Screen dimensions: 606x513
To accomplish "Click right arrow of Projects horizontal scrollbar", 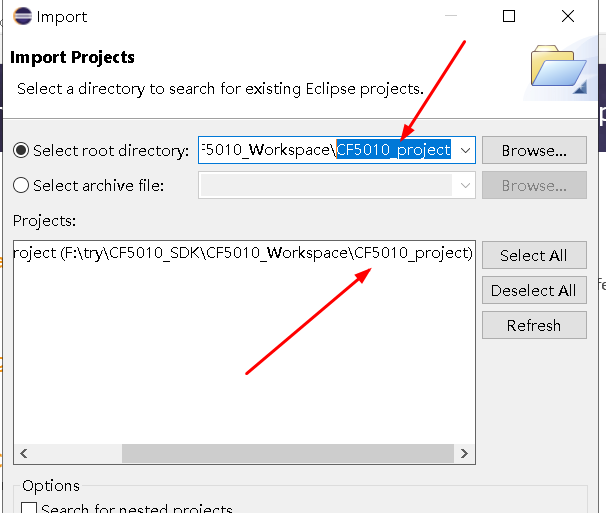I will tap(464, 453).
